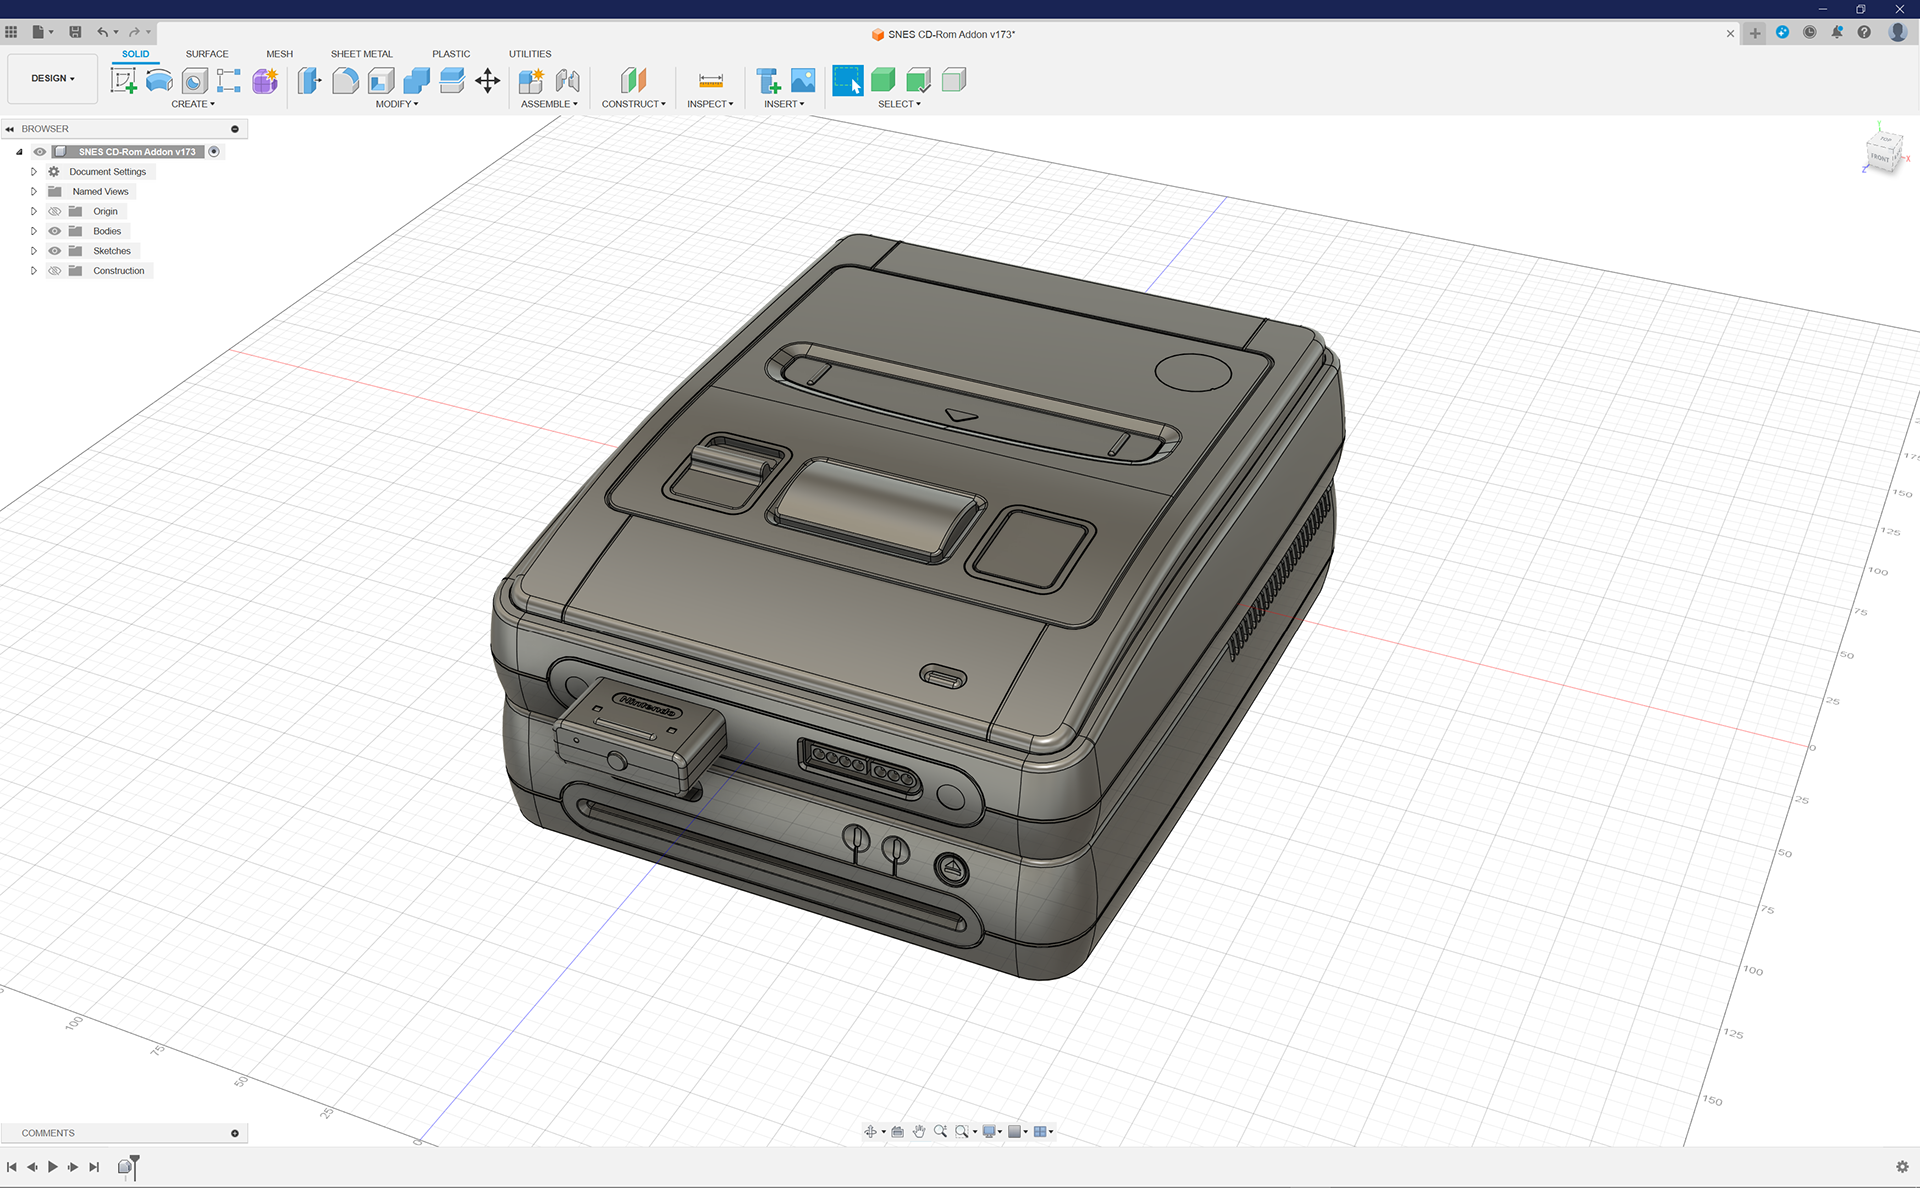The width and height of the screenshot is (1920, 1188).
Task: Click the New Component icon
Action: pos(531,80)
